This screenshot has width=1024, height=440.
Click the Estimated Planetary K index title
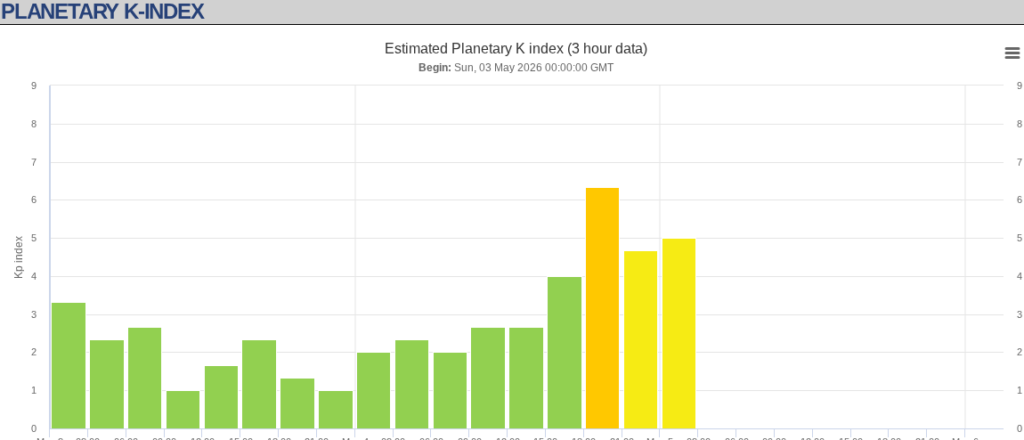click(x=516, y=49)
